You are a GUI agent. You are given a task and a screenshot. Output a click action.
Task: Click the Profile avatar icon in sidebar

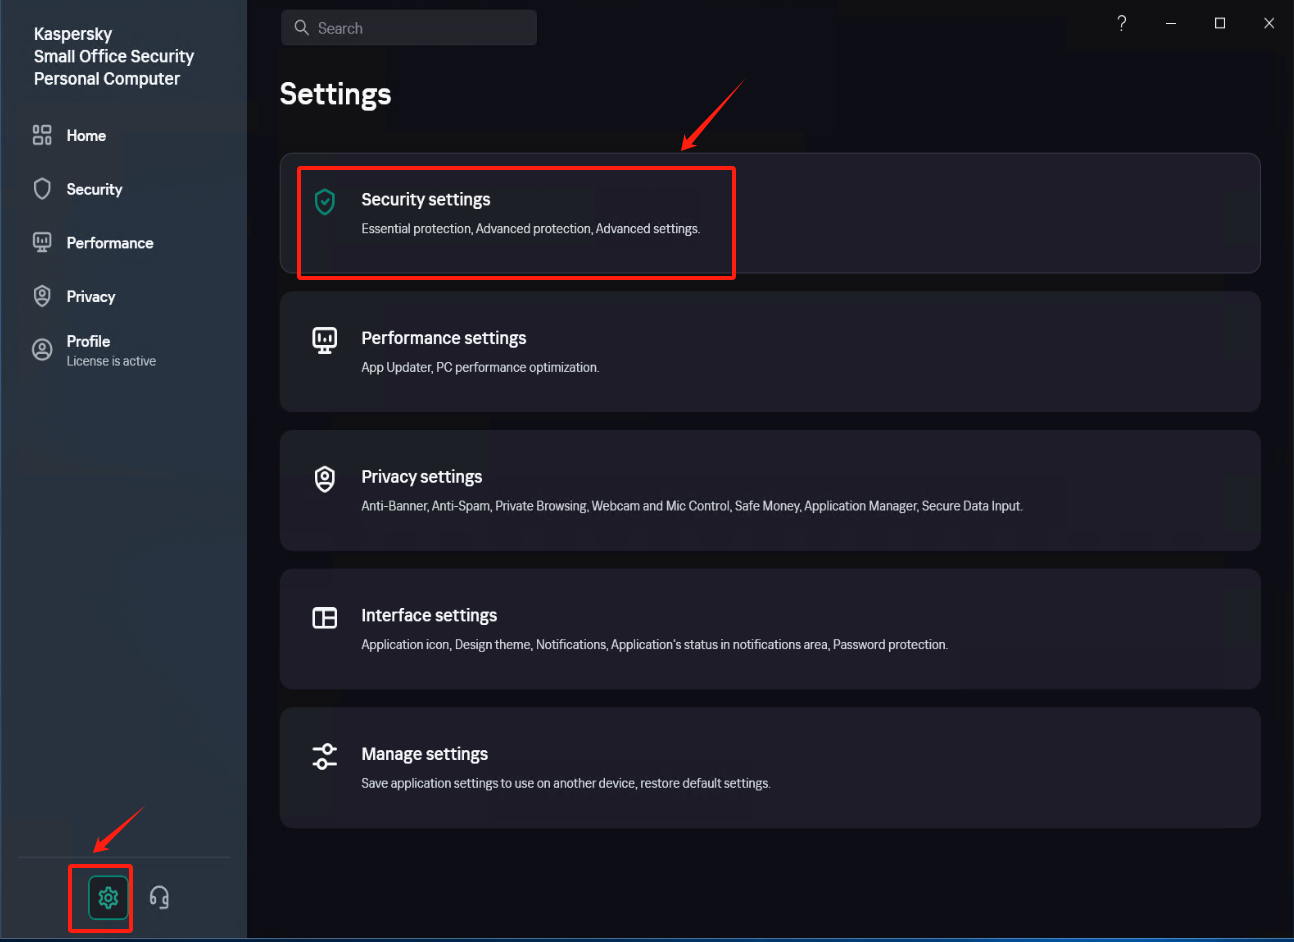(42, 349)
